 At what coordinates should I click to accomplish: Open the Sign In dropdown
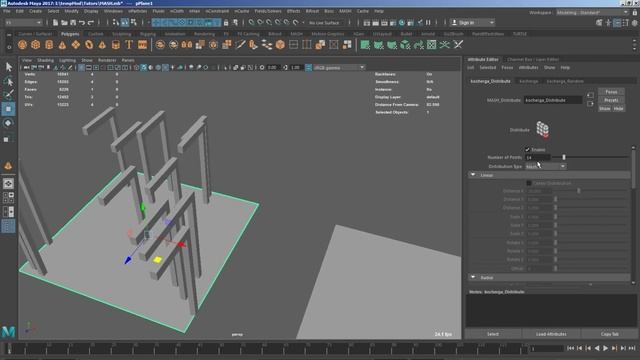click(x=473, y=23)
